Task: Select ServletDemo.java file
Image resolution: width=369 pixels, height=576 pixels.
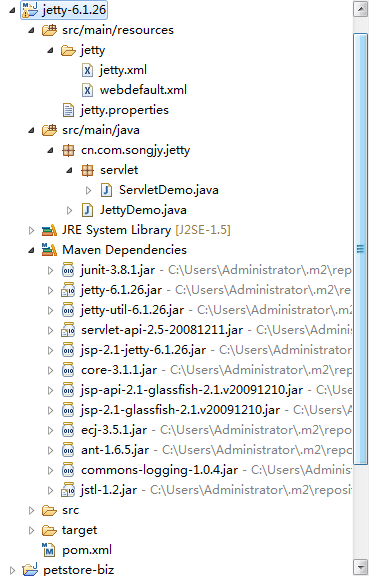Action: 169,190
